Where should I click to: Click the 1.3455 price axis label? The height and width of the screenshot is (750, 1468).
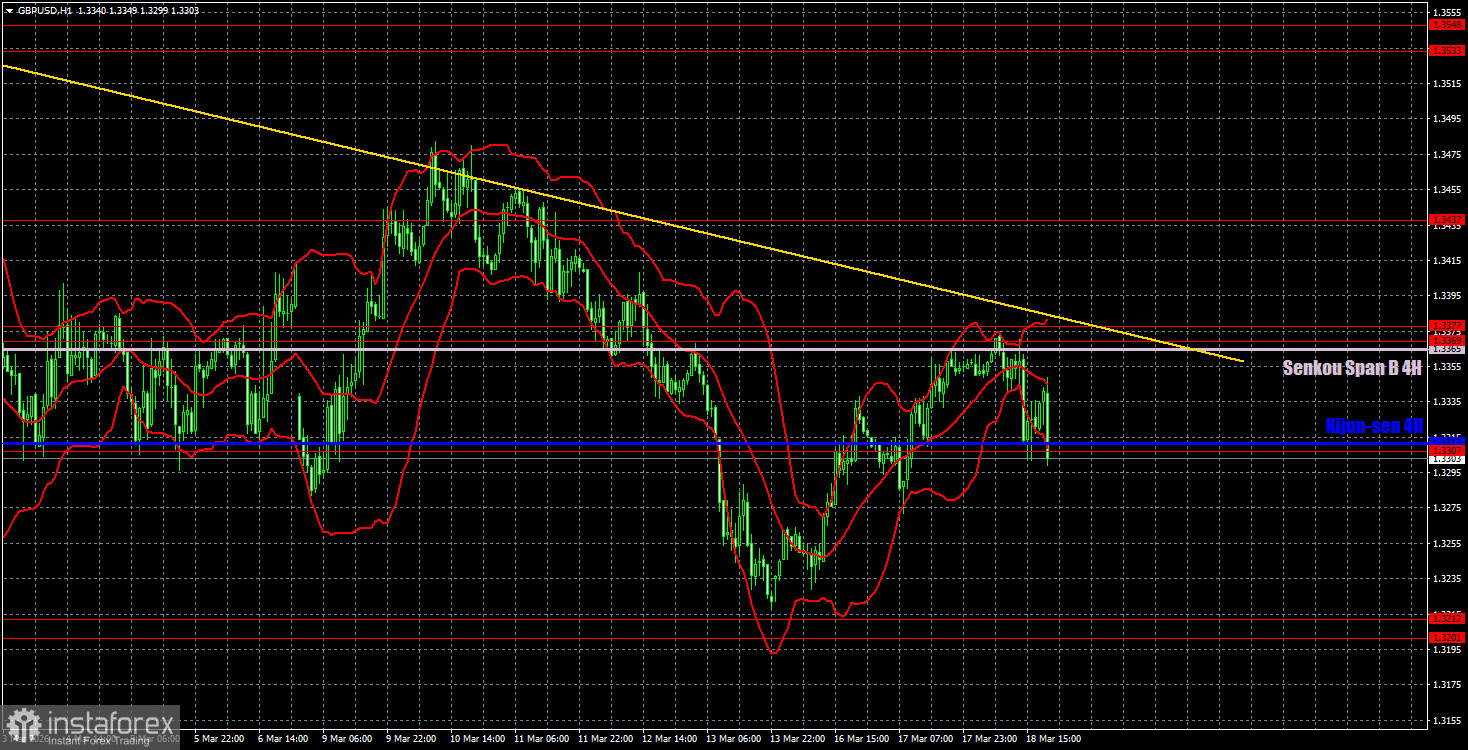click(1447, 189)
